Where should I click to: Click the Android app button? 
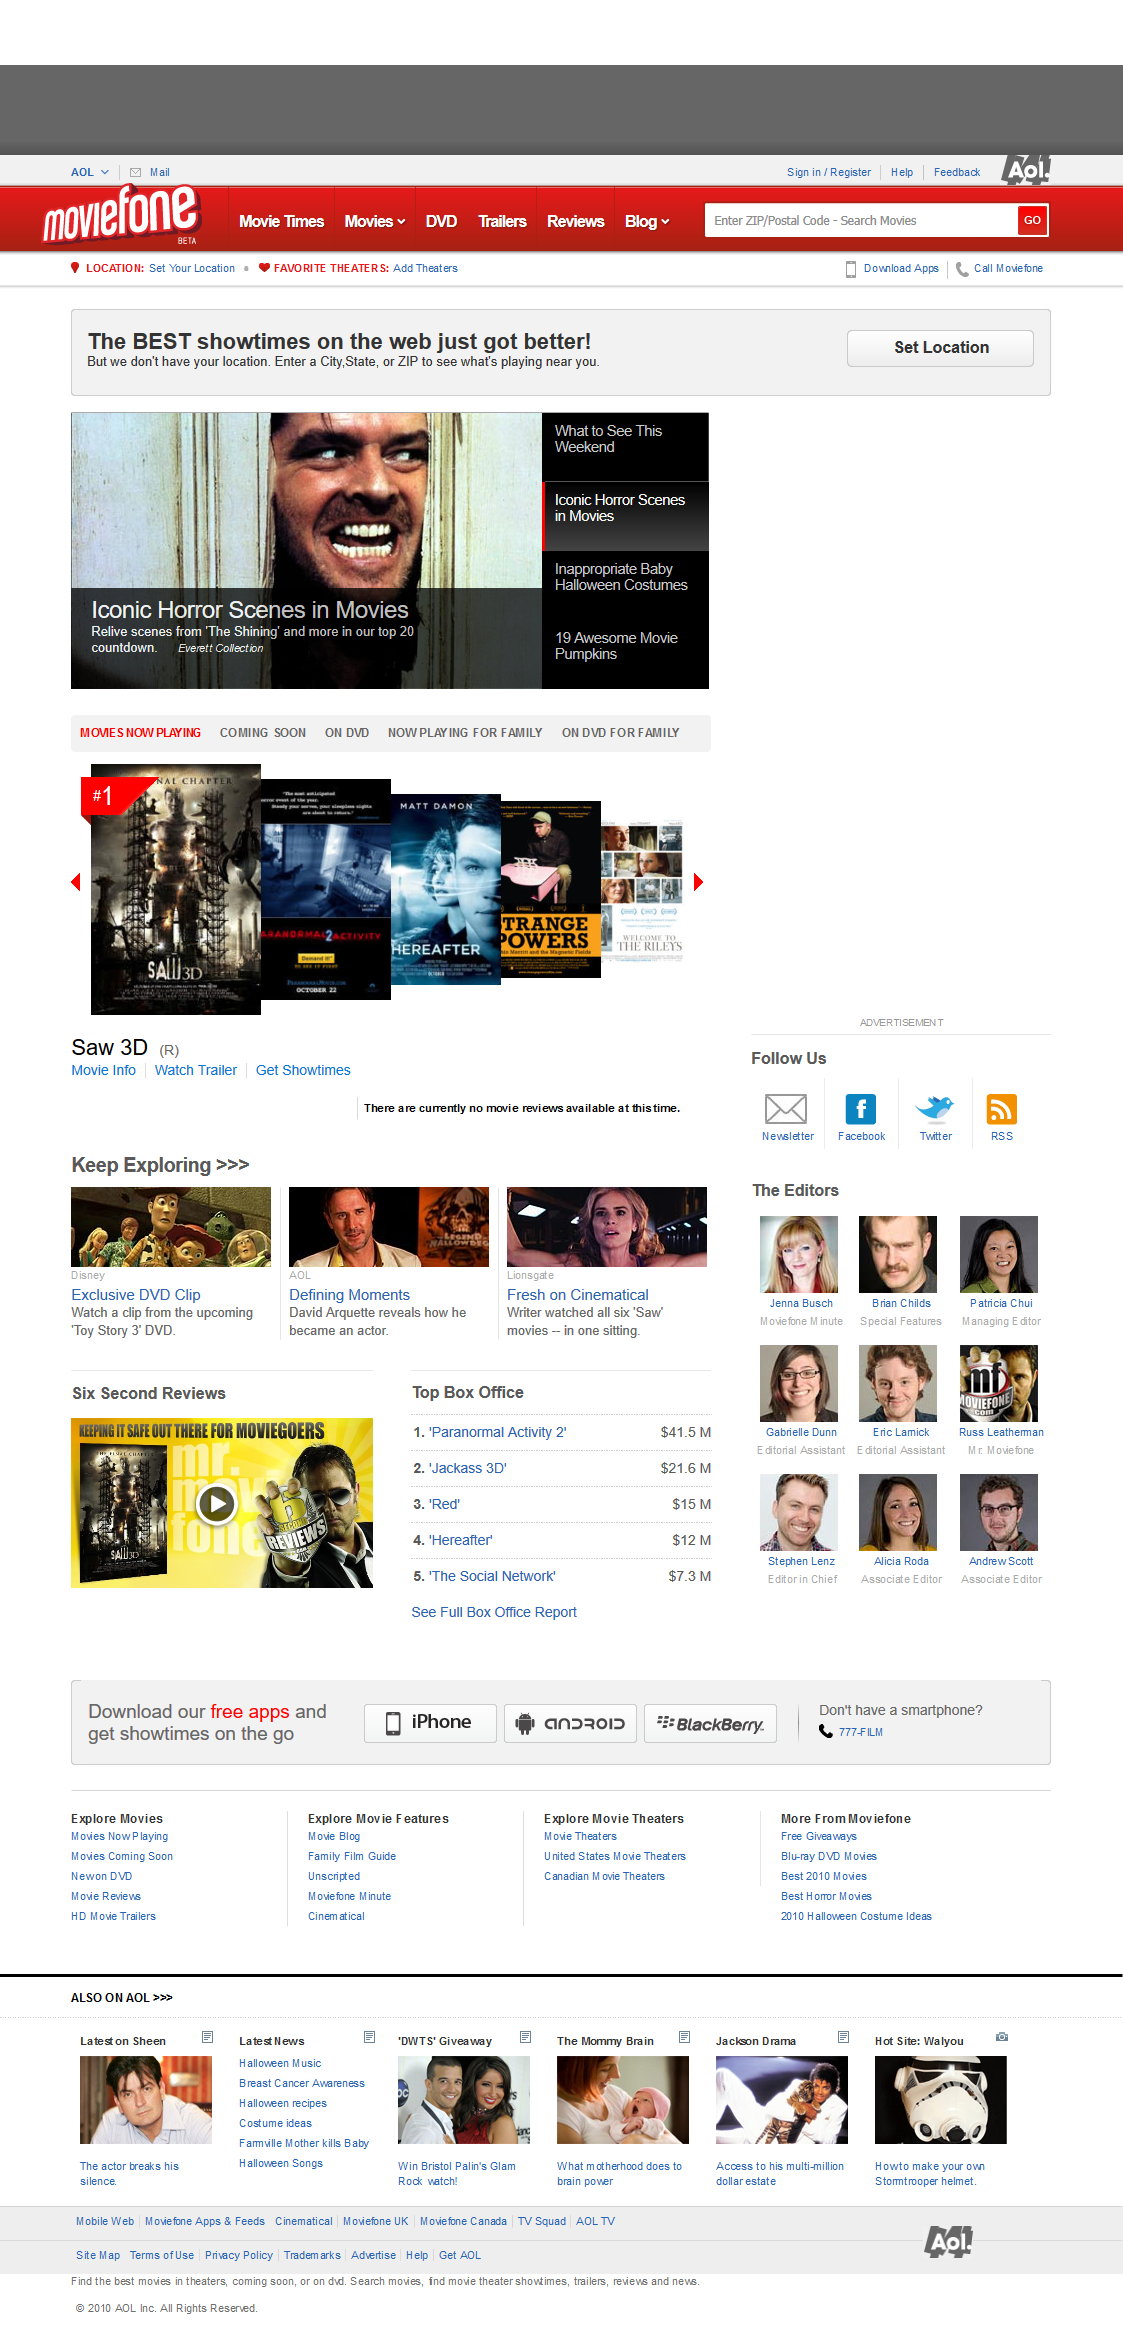click(x=570, y=1722)
